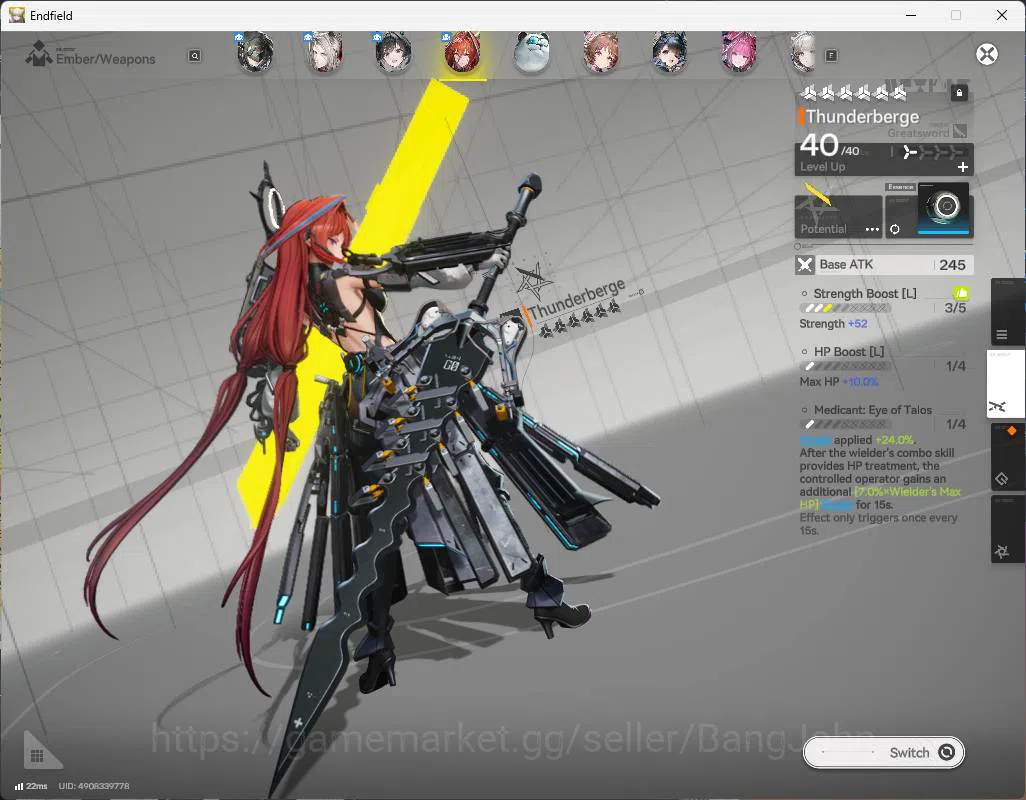Click the grid menu icon in bottom-left corner
The height and width of the screenshot is (800, 1026).
point(37,756)
